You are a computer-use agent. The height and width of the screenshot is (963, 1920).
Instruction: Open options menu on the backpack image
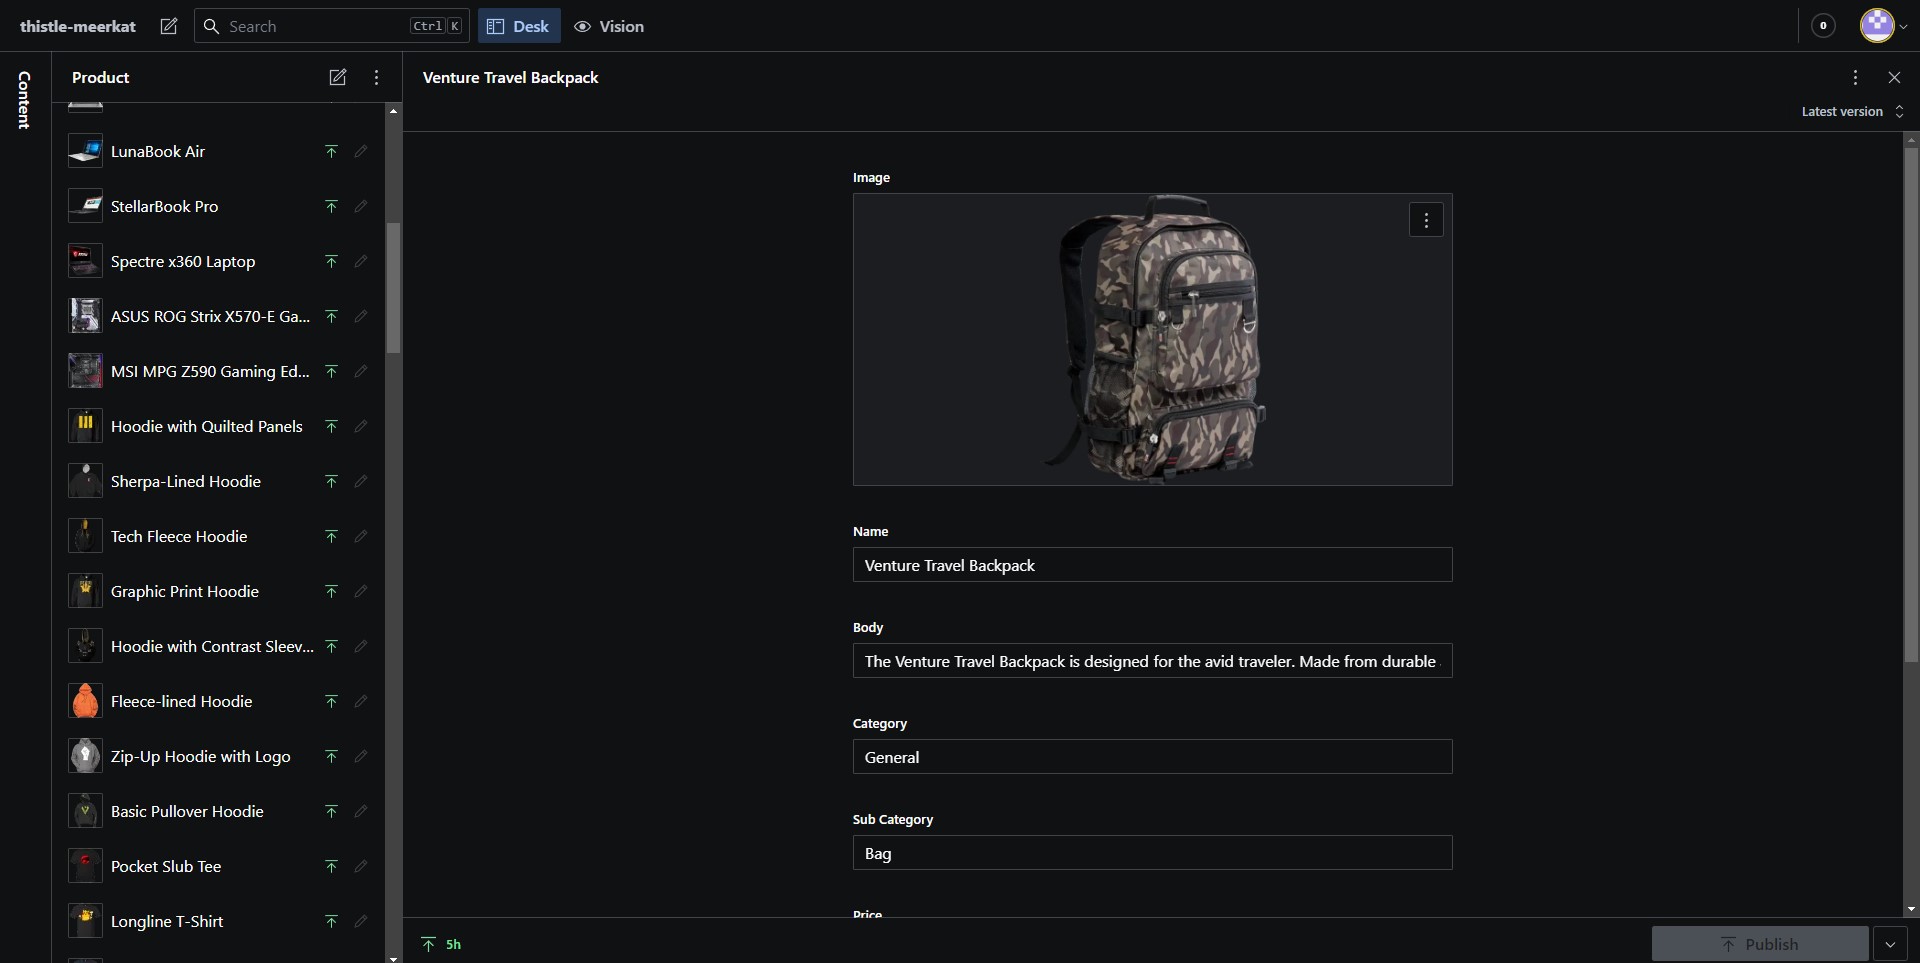coord(1426,220)
